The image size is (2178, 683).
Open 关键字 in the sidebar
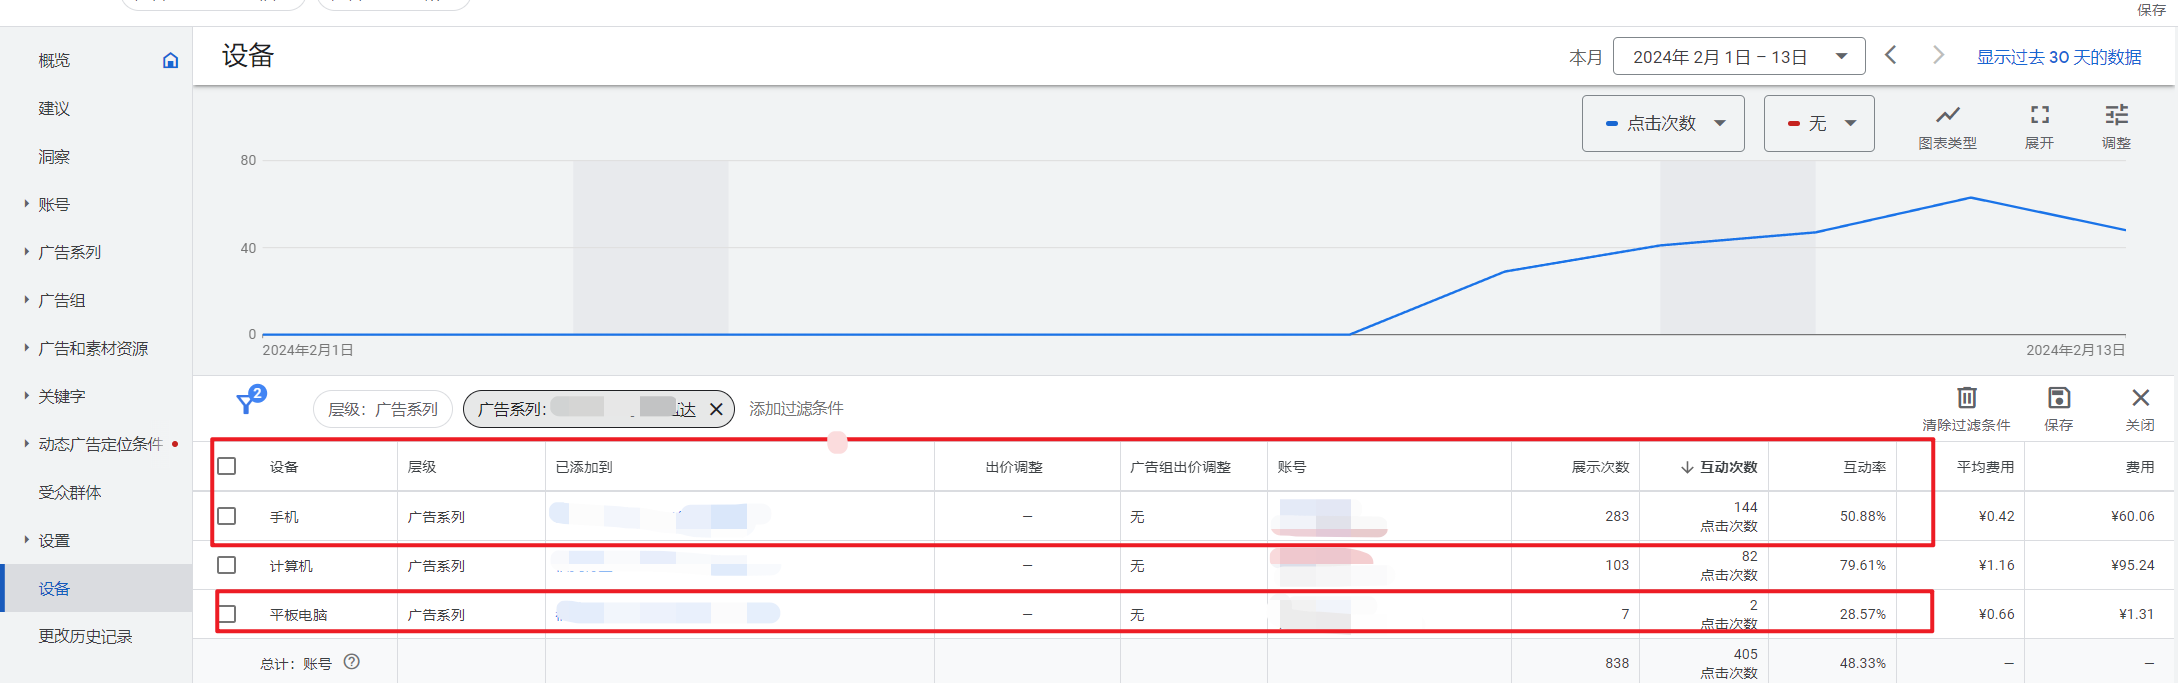(62, 397)
